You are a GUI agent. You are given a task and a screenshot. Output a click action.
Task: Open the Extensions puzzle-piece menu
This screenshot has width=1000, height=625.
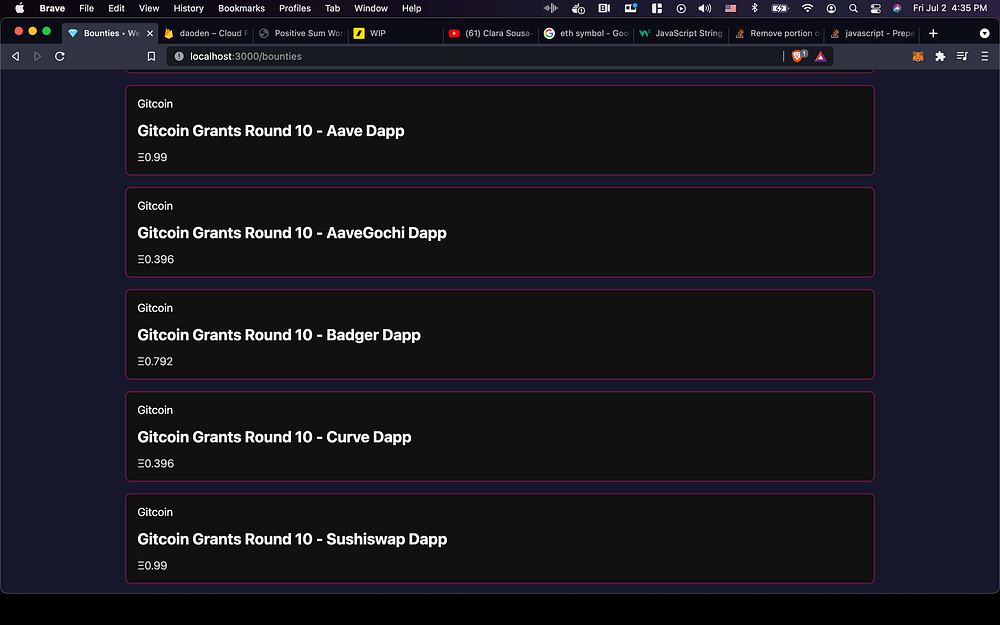(x=940, y=56)
